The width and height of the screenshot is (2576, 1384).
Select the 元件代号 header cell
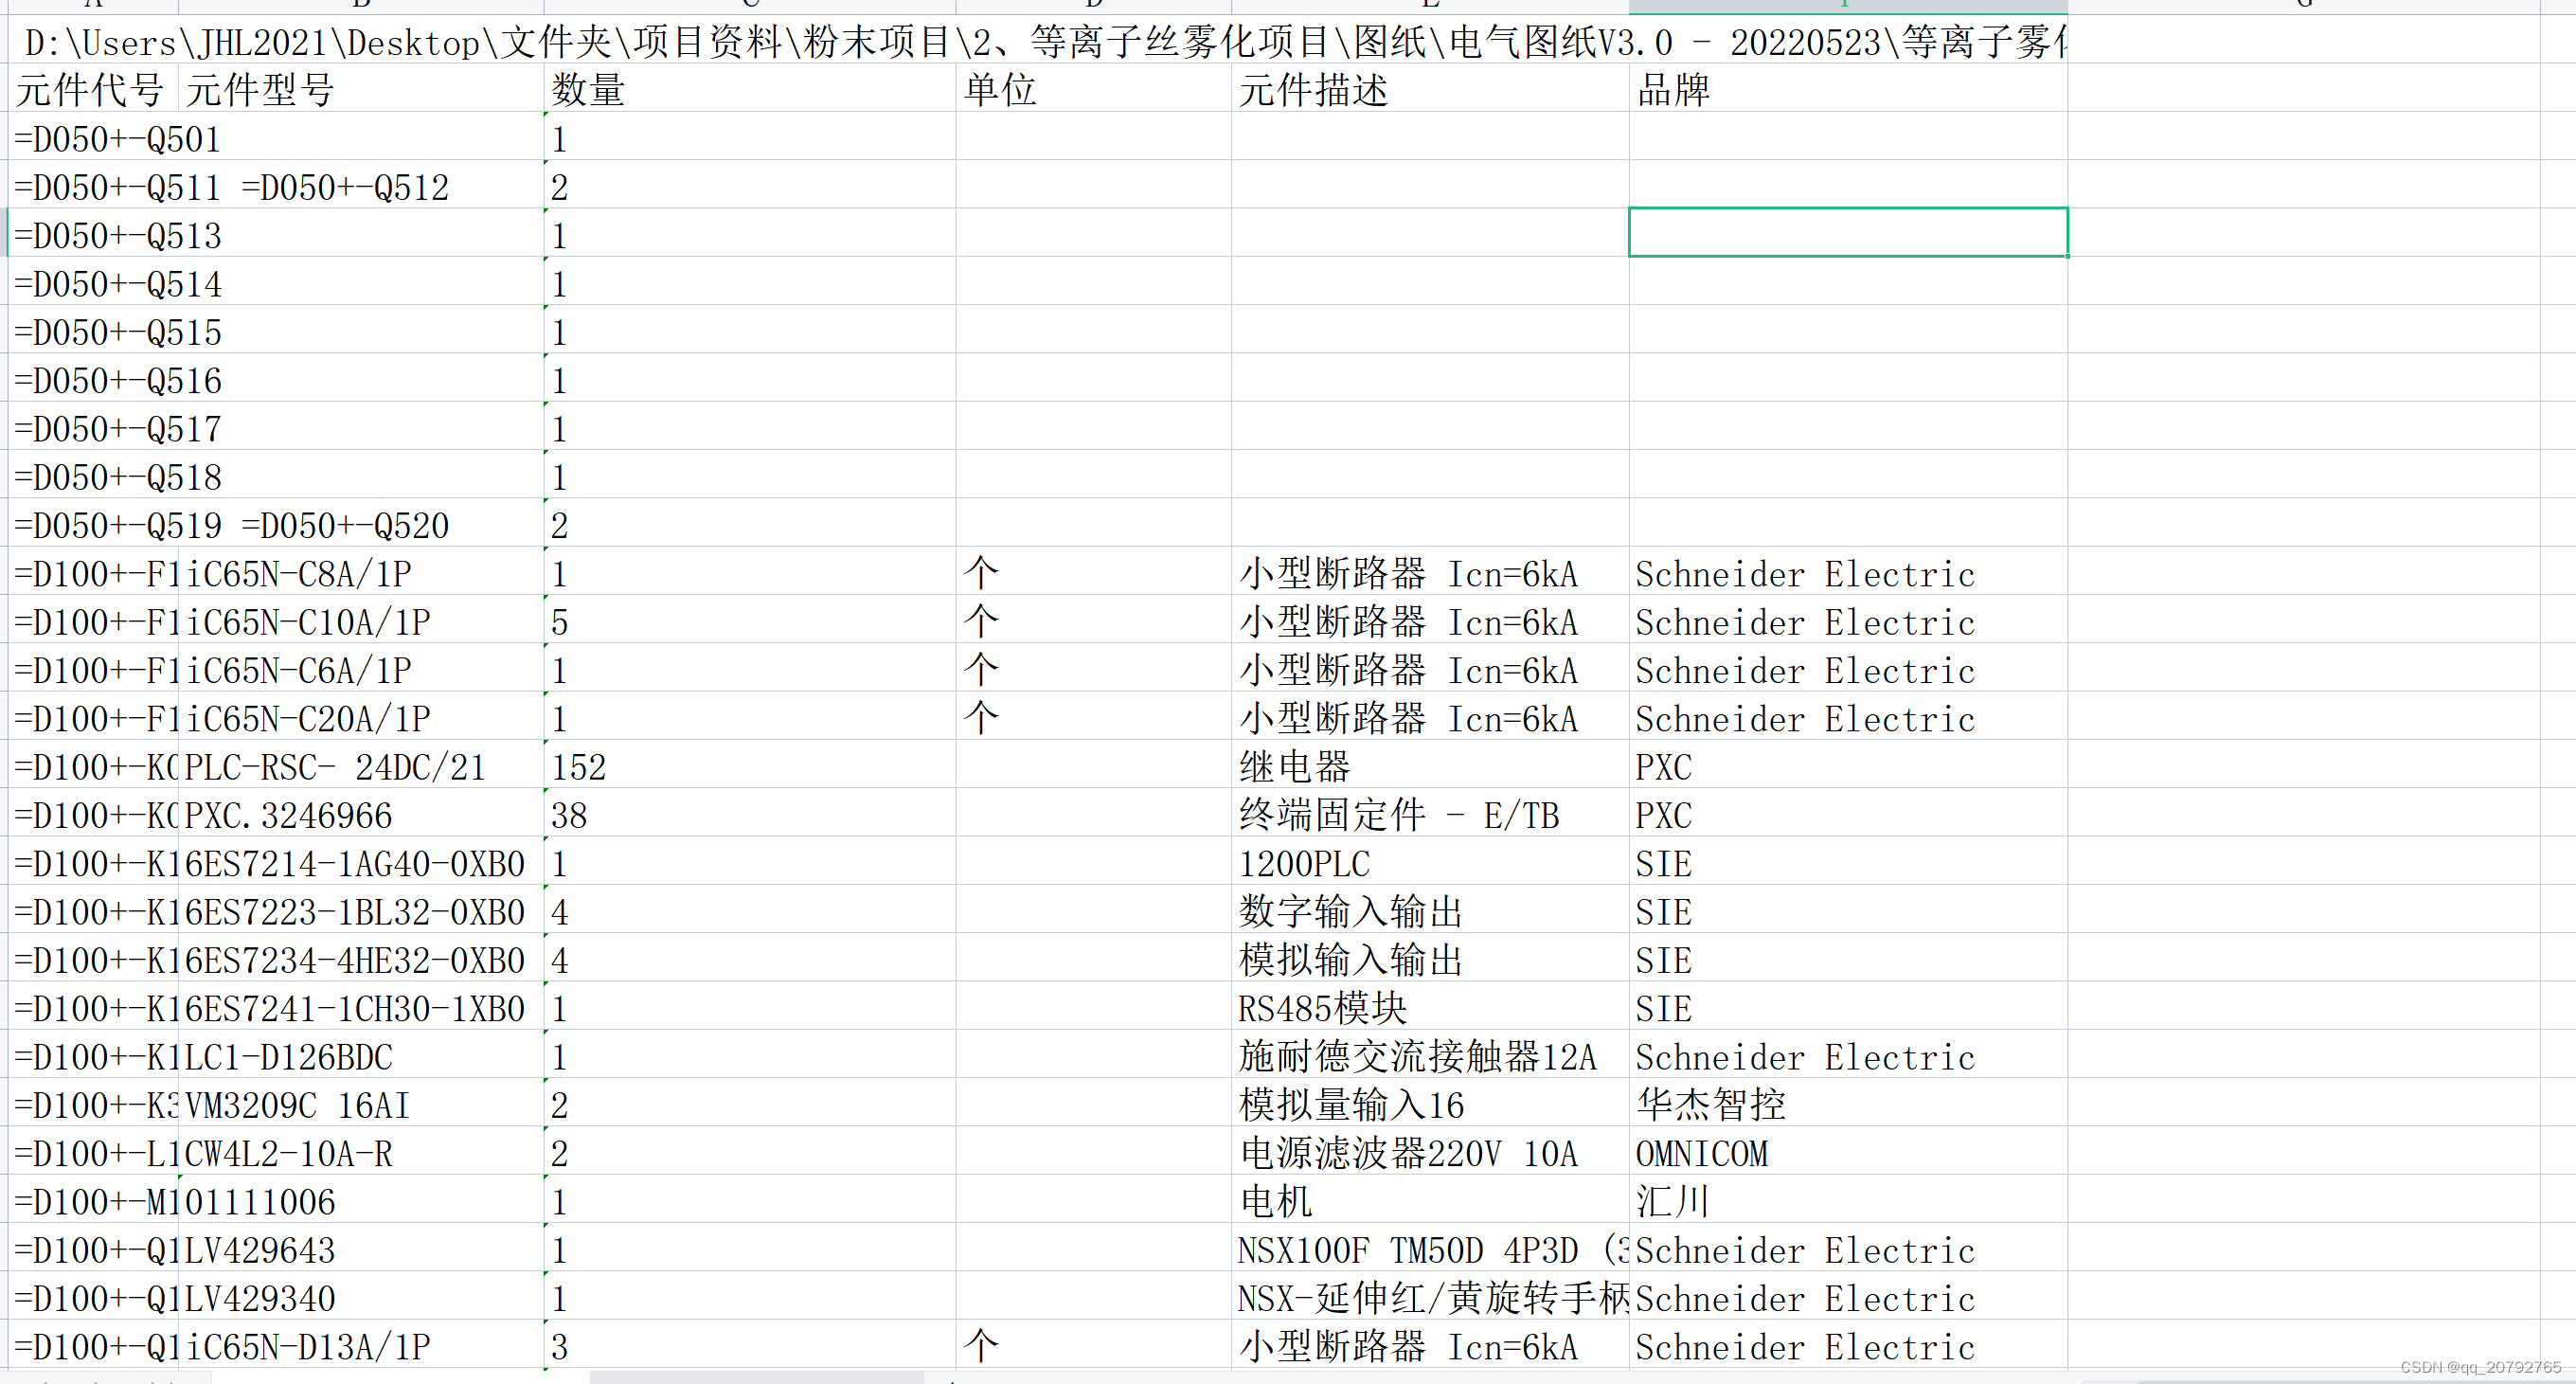[93, 88]
